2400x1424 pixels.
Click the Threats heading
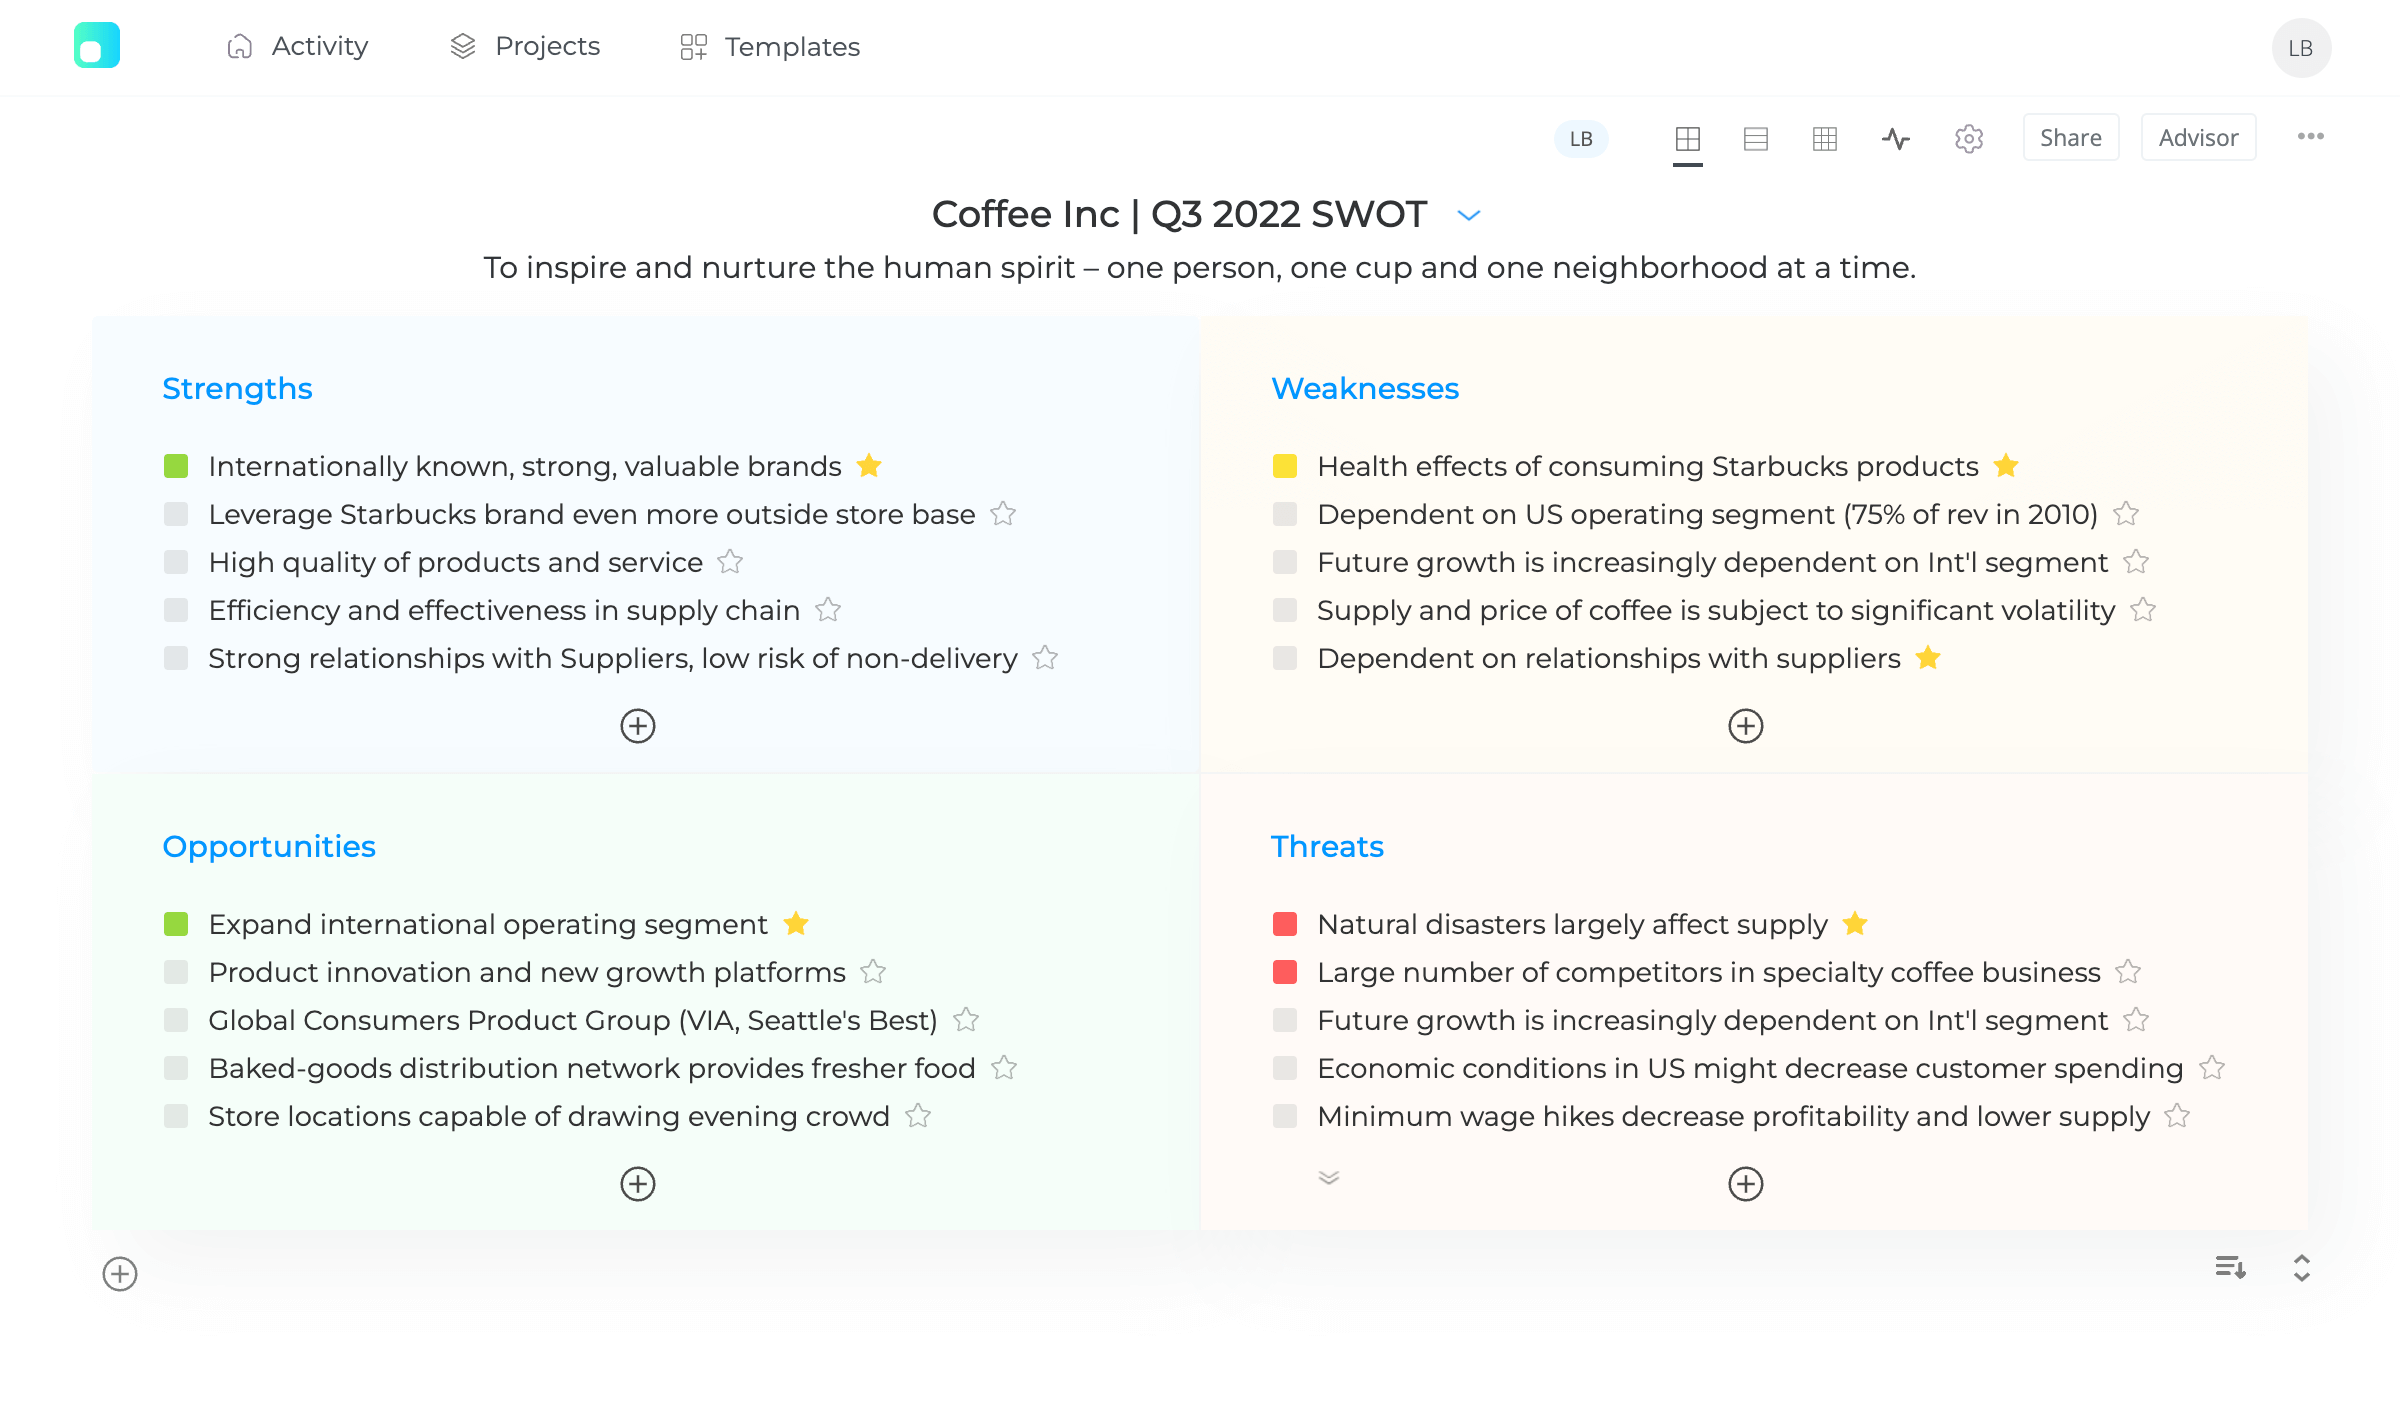pos(1327,846)
